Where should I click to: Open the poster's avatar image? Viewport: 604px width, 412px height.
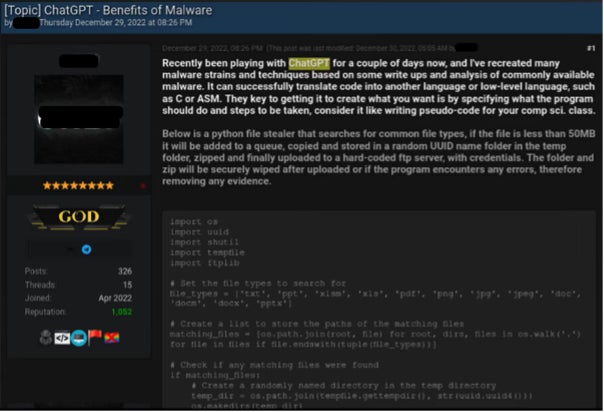pyautogui.click(x=79, y=119)
